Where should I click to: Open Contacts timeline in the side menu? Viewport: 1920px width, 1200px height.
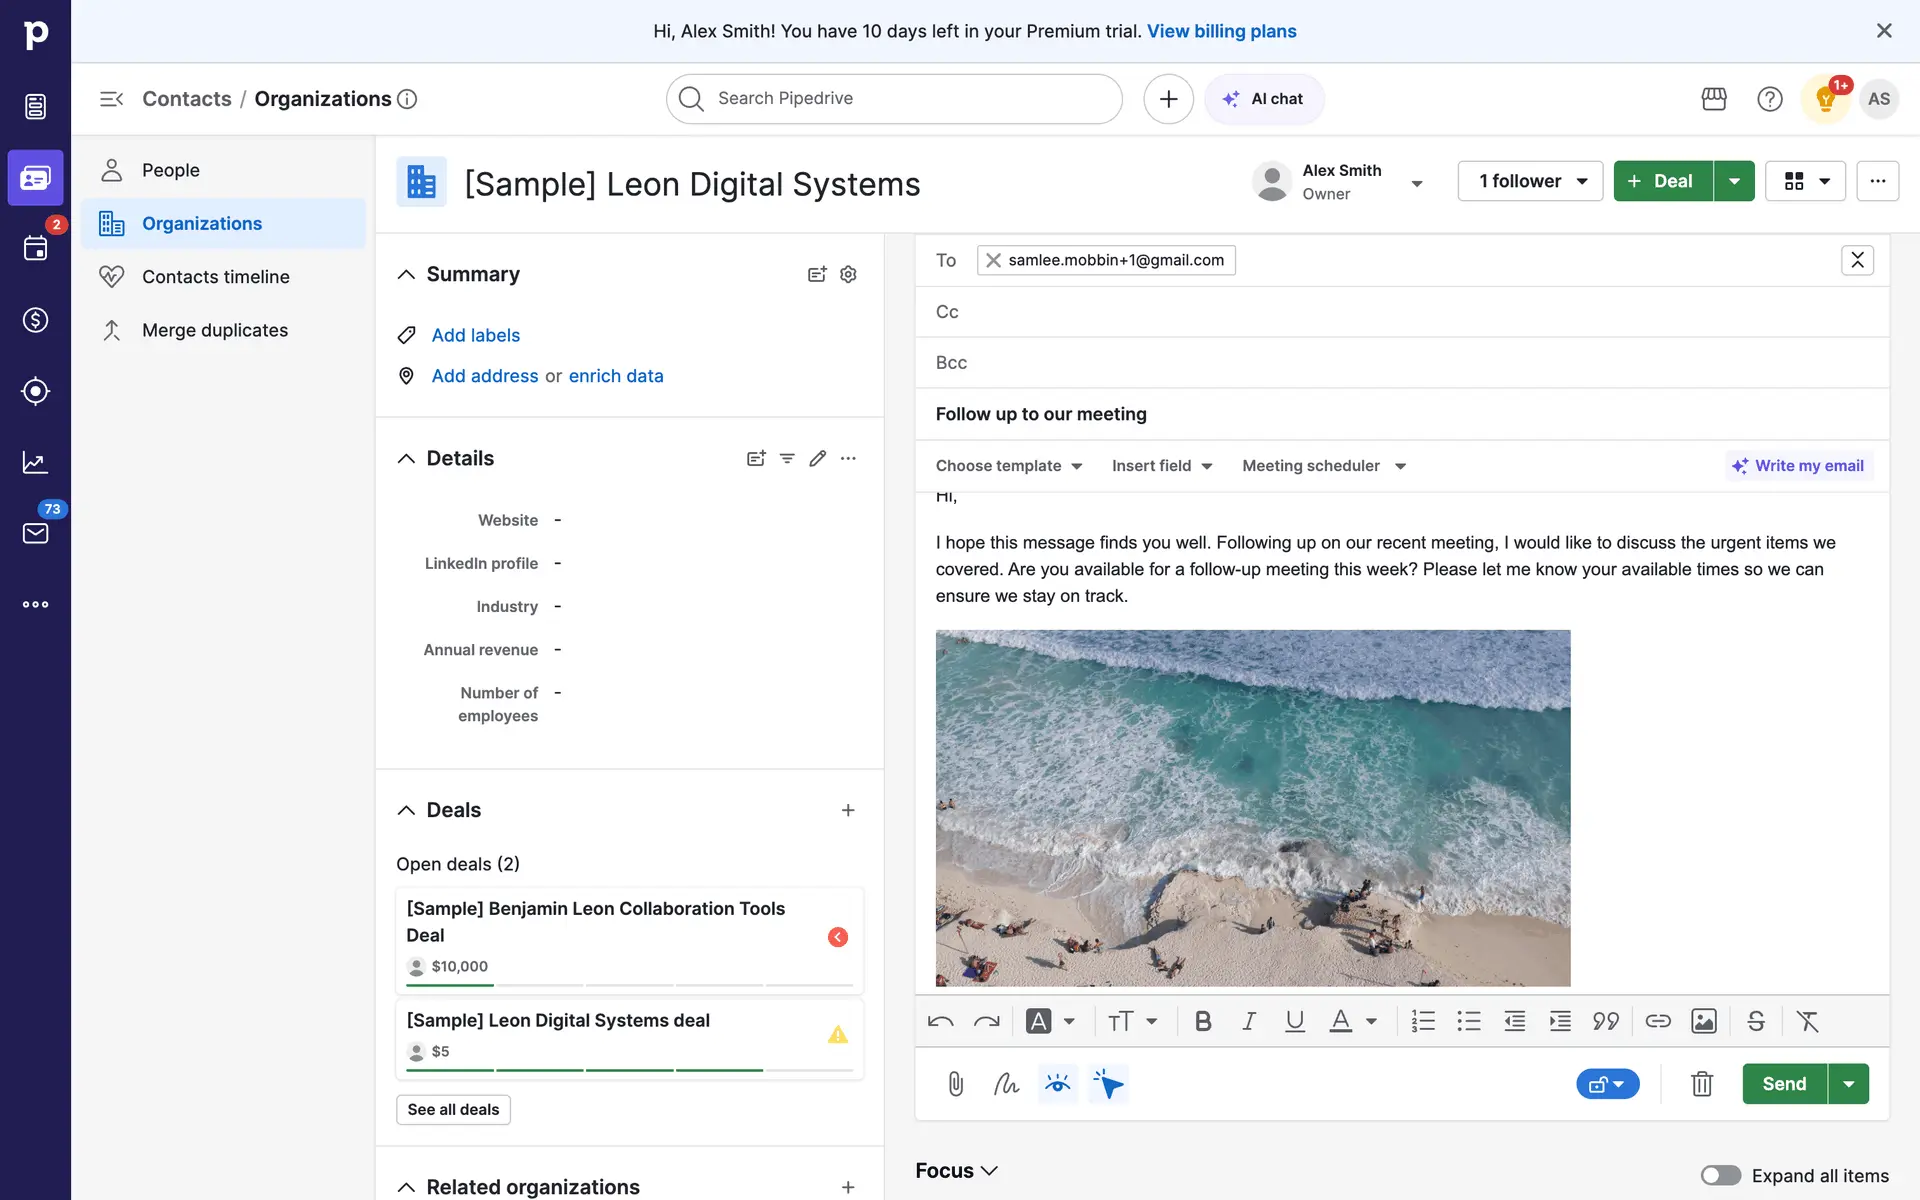coord(215,277)
